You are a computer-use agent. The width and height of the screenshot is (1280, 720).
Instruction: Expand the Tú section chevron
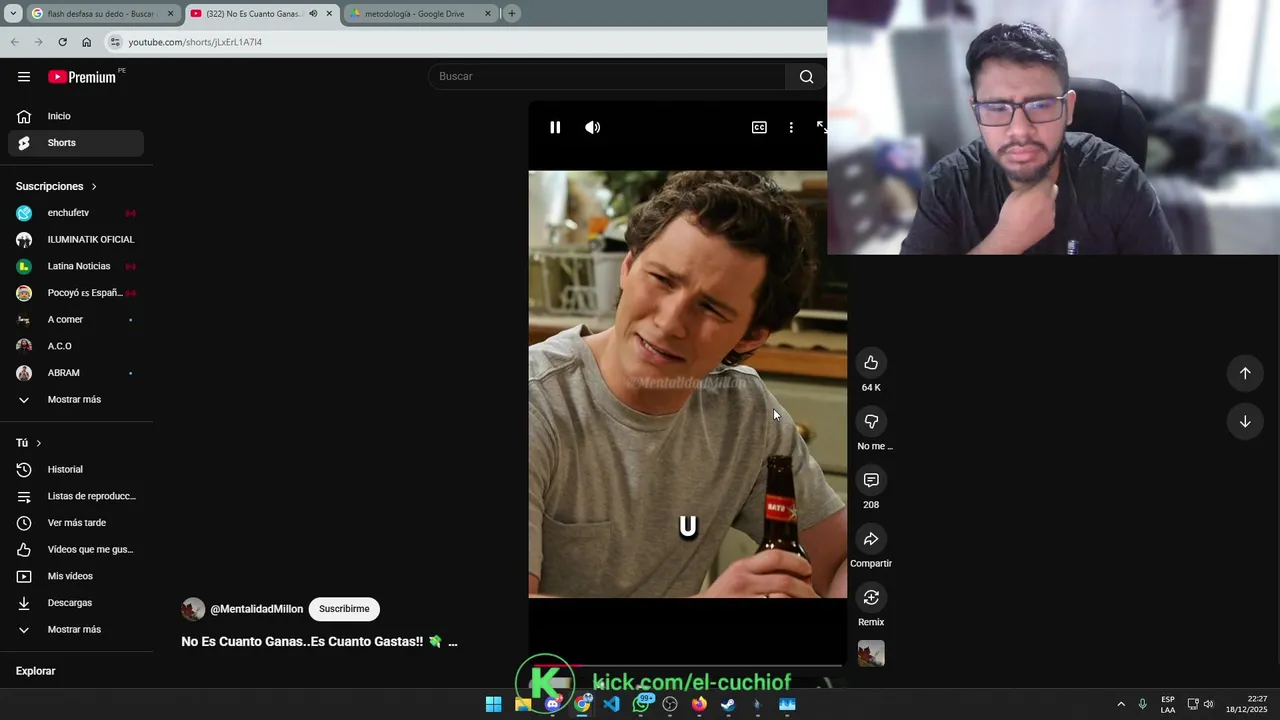(39, 443)
